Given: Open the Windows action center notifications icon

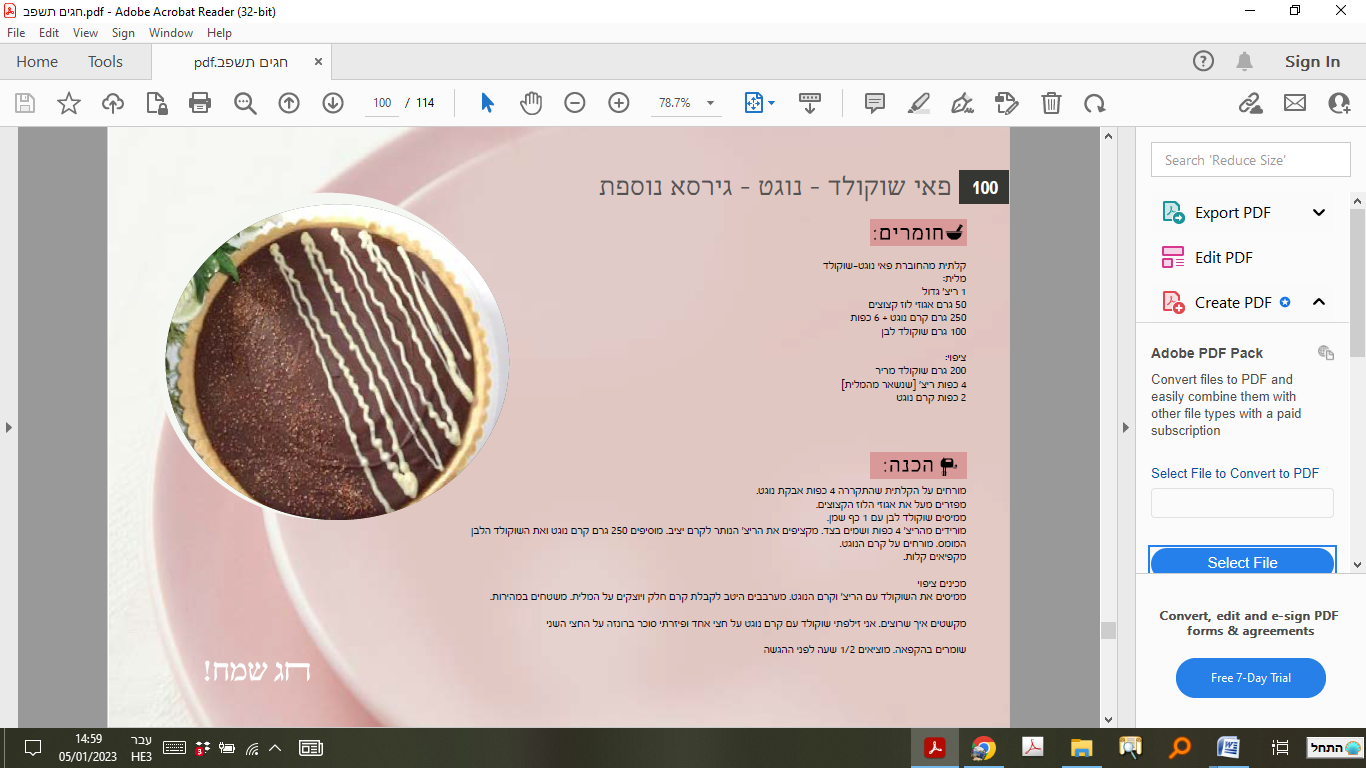Looking at the screenshot, I should pyautogui.click(x=32, y=748).
